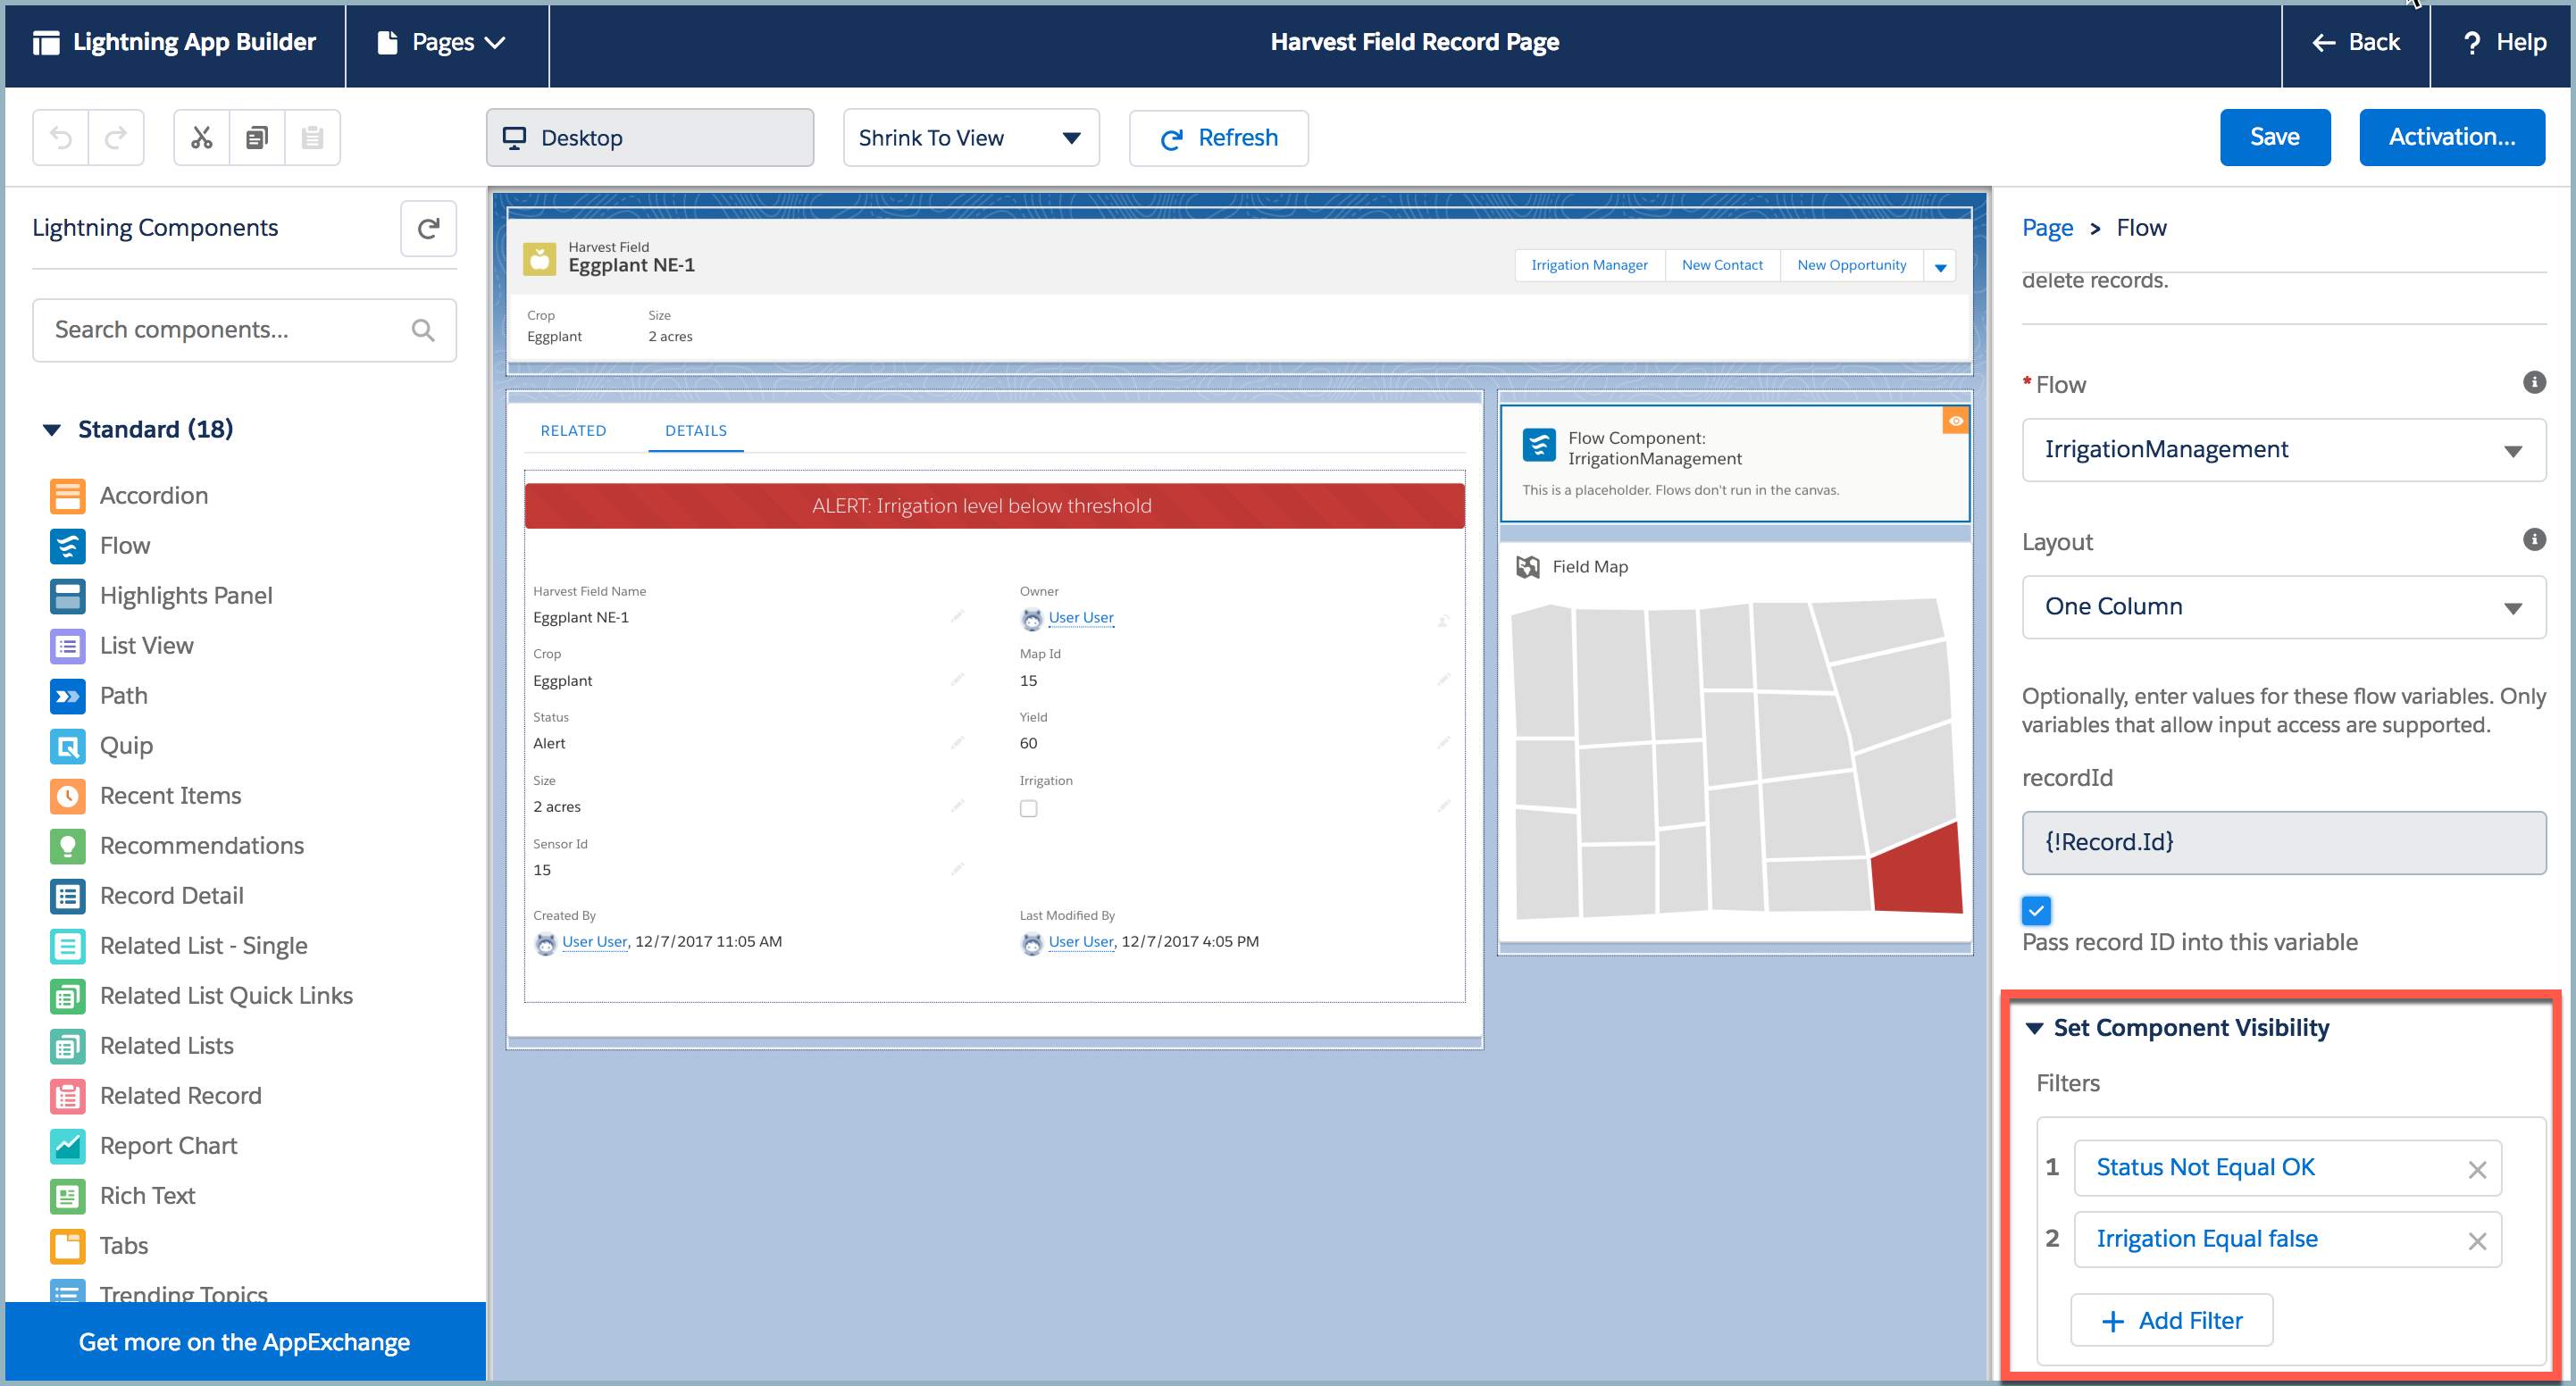Select the Related List Quick Links icon

(x=67, y=996)
